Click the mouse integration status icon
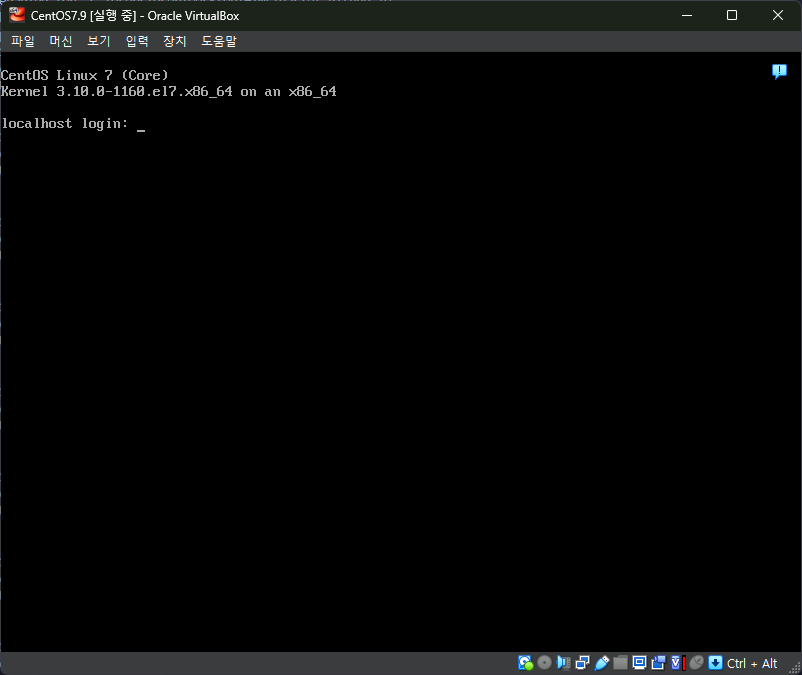This screenshot has width=802, height=675. pyautogui.click(x=697, y=663)
